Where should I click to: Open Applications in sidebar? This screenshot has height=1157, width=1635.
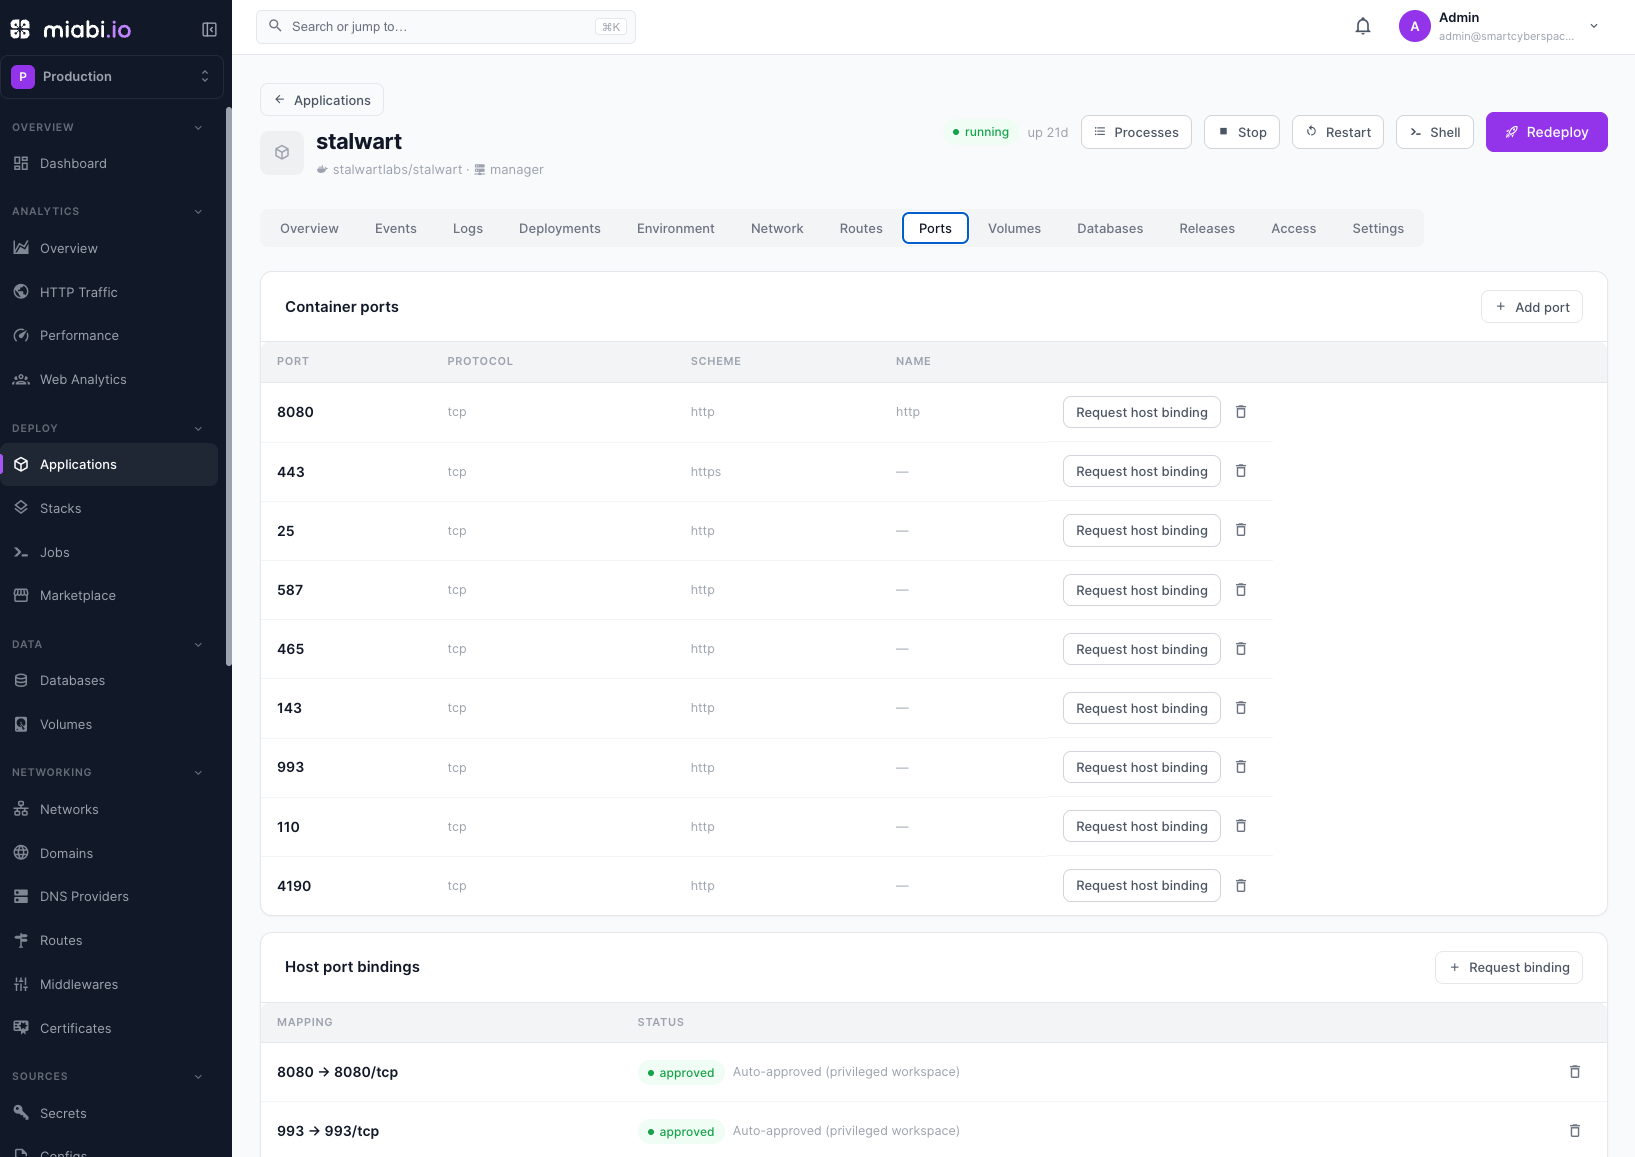click(109, 465)
